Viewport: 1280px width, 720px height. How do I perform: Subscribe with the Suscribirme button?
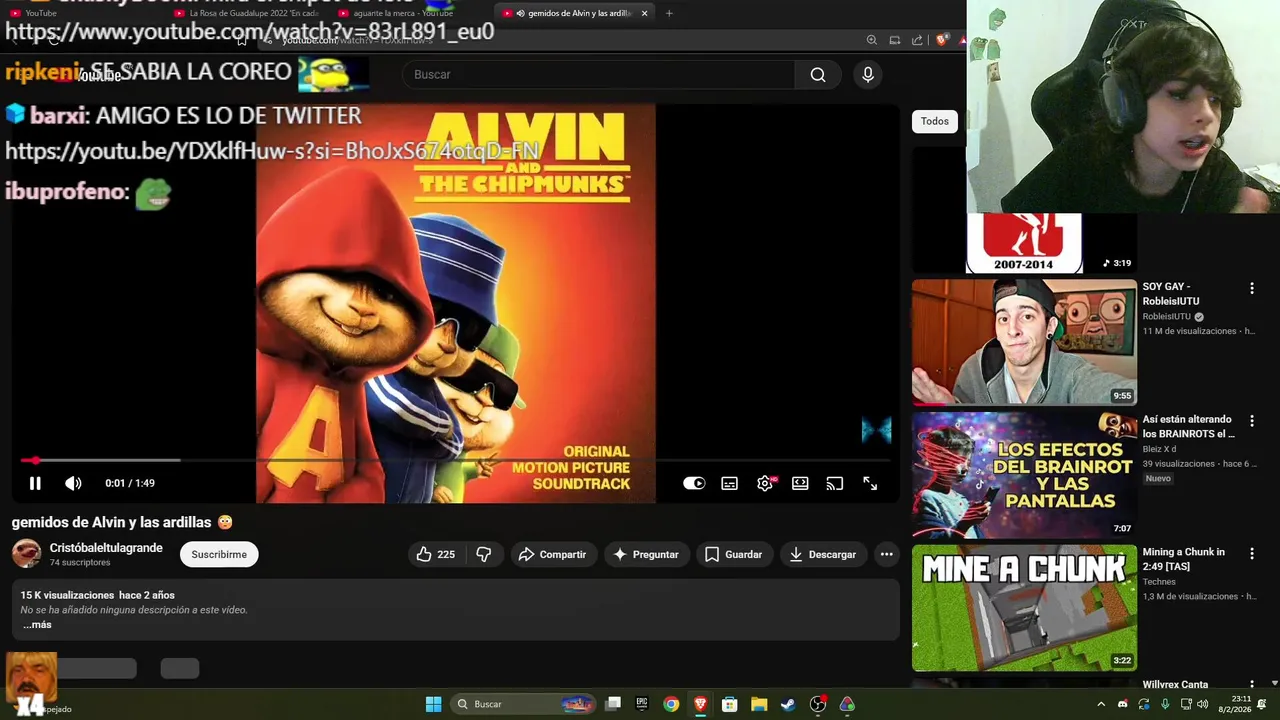click(x=219, y=554)
